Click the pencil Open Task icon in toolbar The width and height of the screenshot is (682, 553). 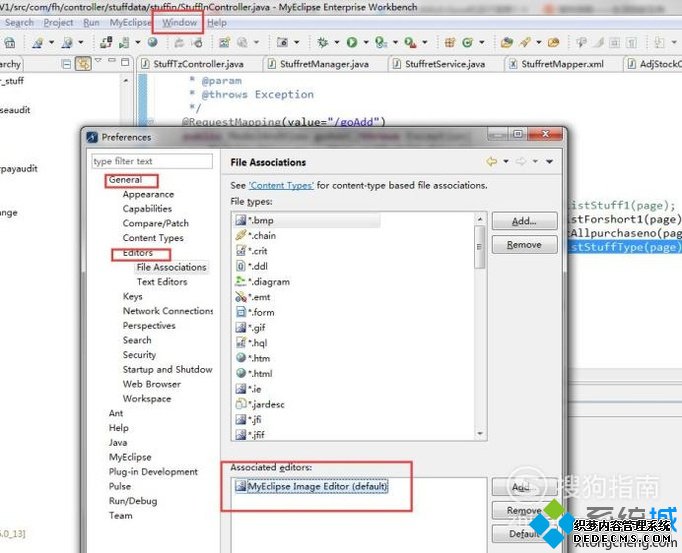pyautogui.click(x=525, y=42)
